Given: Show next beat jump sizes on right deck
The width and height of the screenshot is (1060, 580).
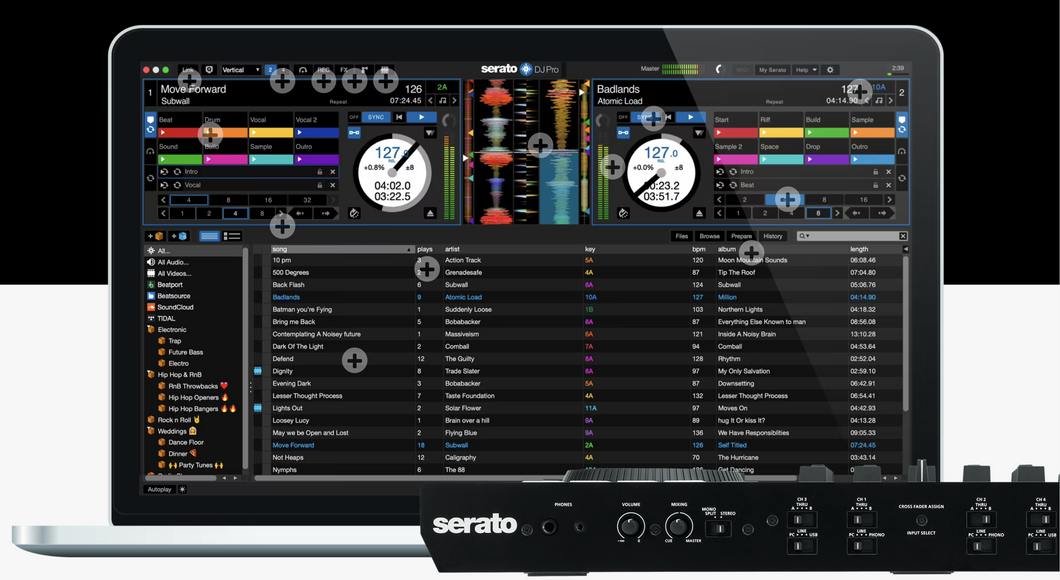Looking at the screenshot, I should (x=837, y=213).
